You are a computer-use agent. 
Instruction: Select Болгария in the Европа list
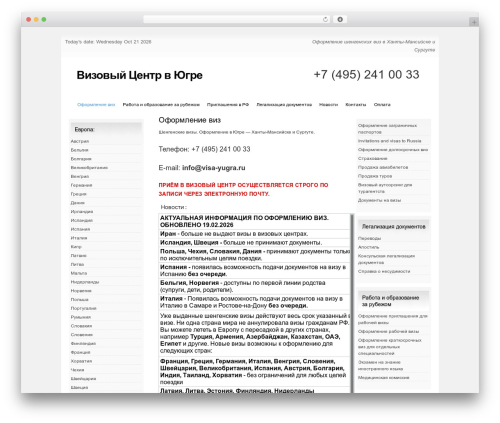click(81, 159)
